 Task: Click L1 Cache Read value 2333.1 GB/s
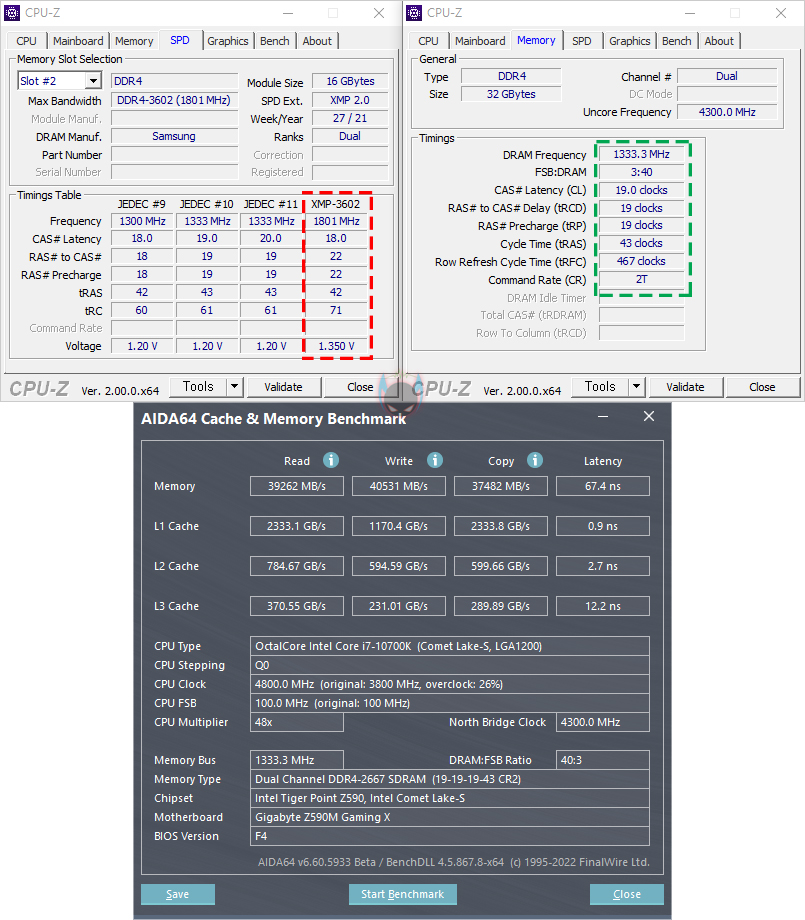click(297, 526)
